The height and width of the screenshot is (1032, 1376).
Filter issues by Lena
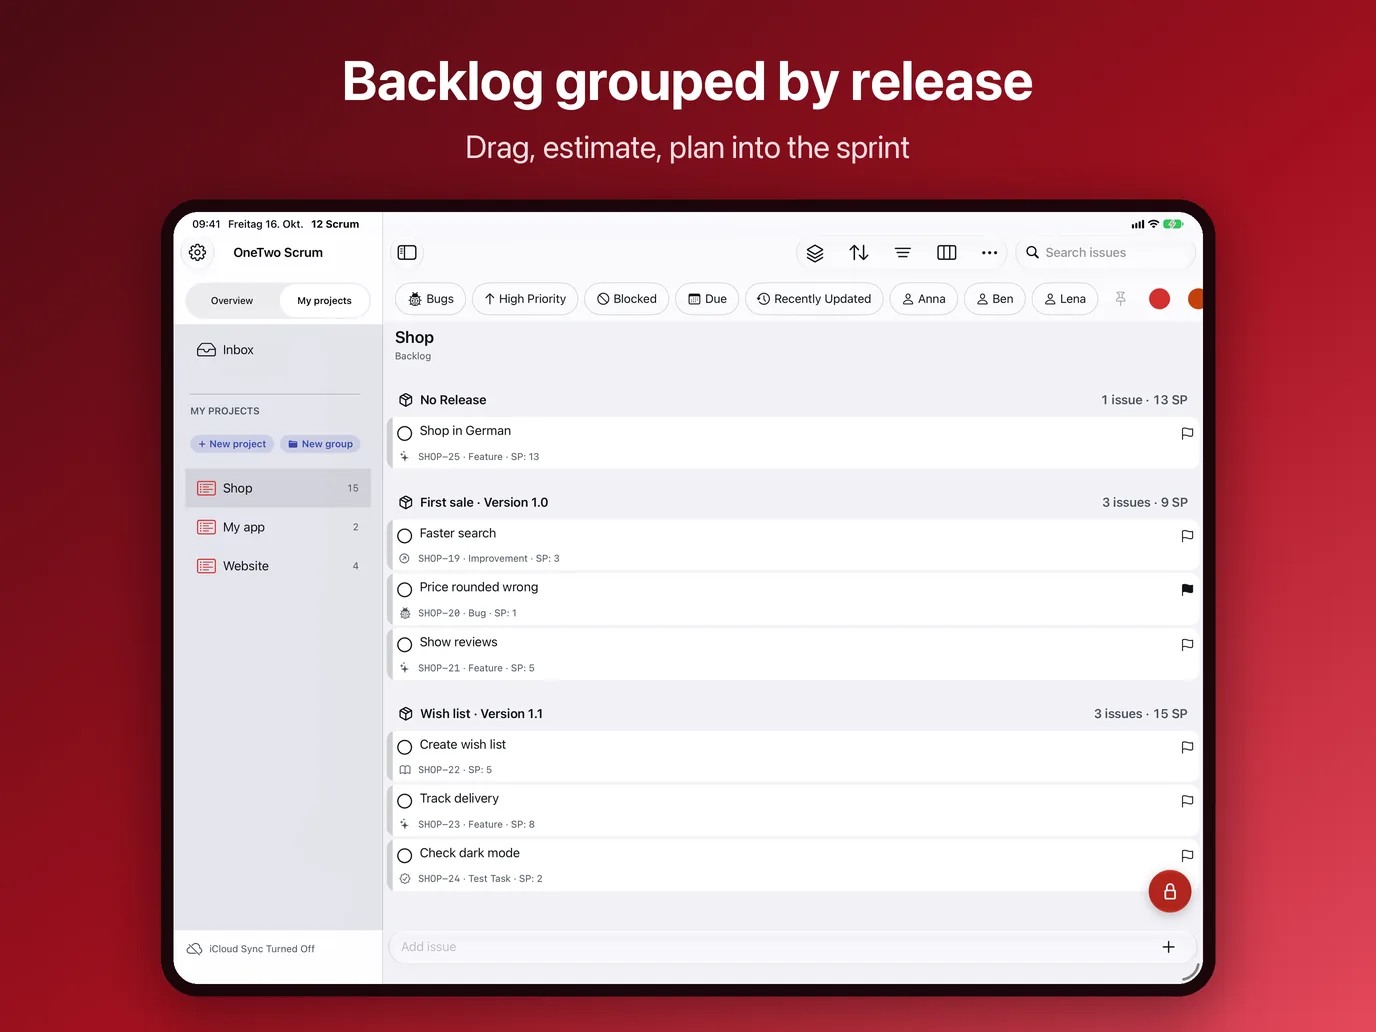coord(1065,299)
